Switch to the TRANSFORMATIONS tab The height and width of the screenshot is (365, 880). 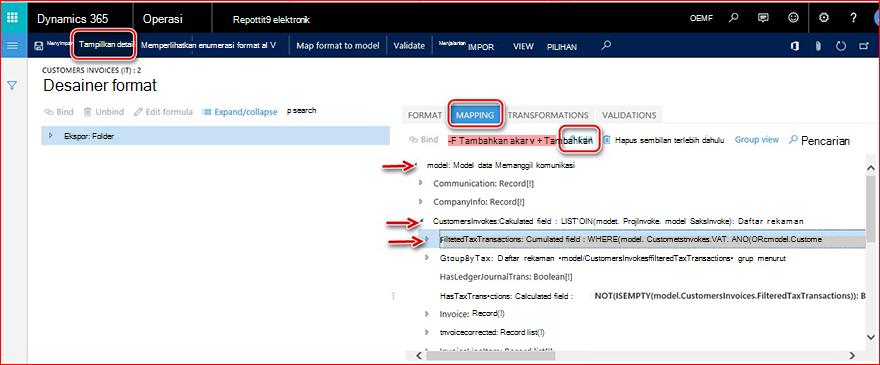pyautogui.click(x=548, y=115)
